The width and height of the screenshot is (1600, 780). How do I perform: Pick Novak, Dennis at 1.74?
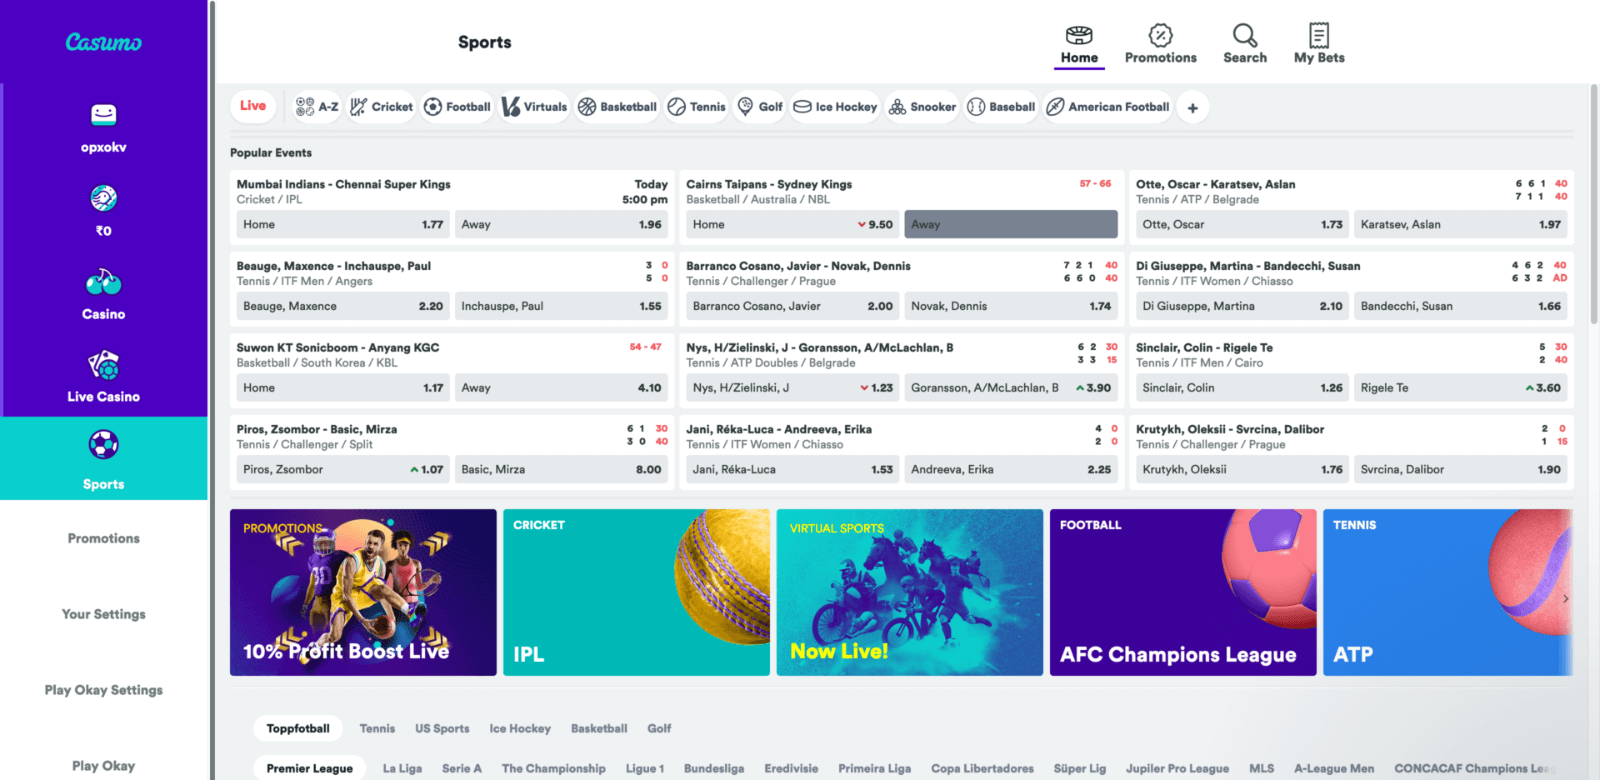(x=1011, y=306)
